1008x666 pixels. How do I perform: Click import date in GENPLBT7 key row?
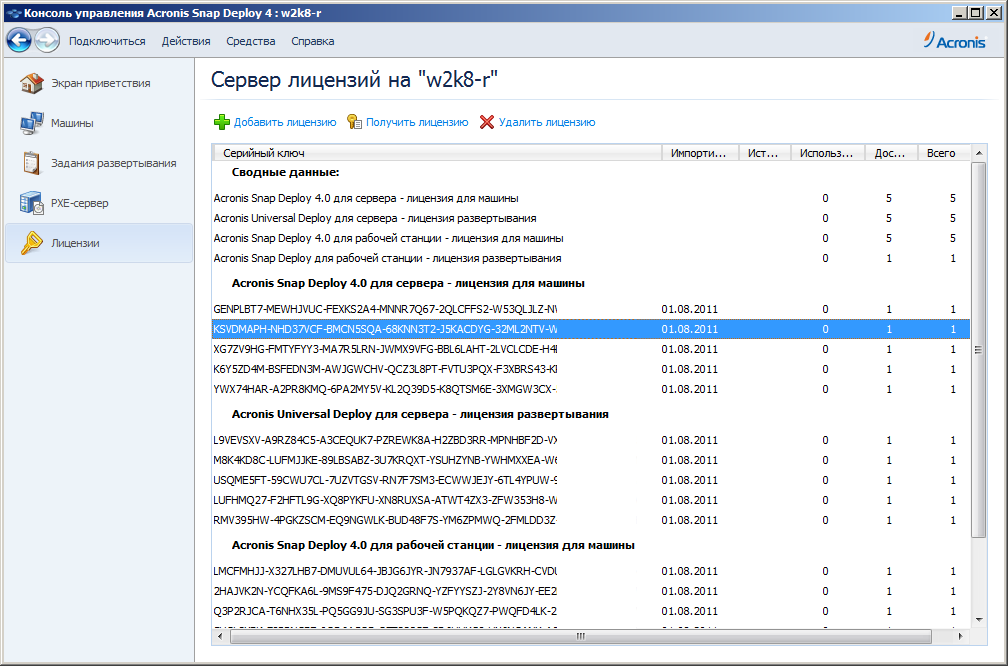(690, 309)
